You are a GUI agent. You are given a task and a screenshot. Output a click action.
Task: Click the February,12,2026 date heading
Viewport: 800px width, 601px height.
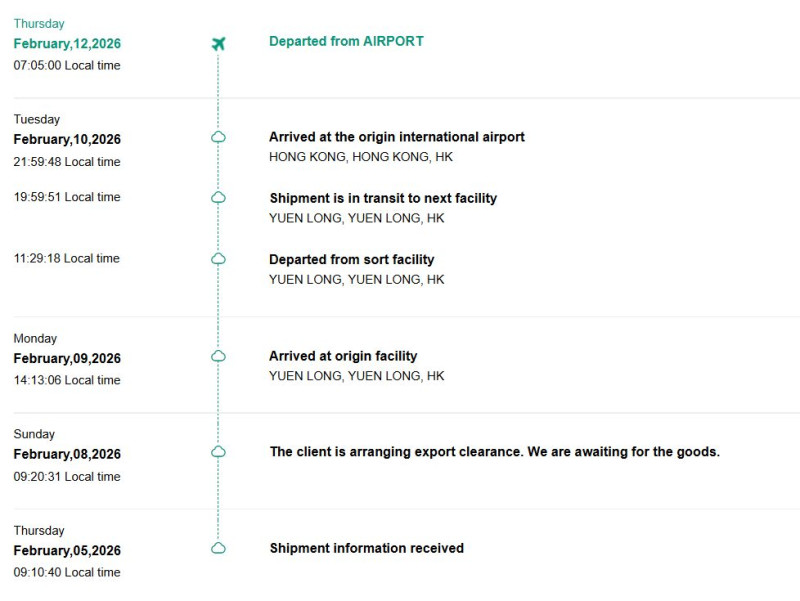pos(67,44)
